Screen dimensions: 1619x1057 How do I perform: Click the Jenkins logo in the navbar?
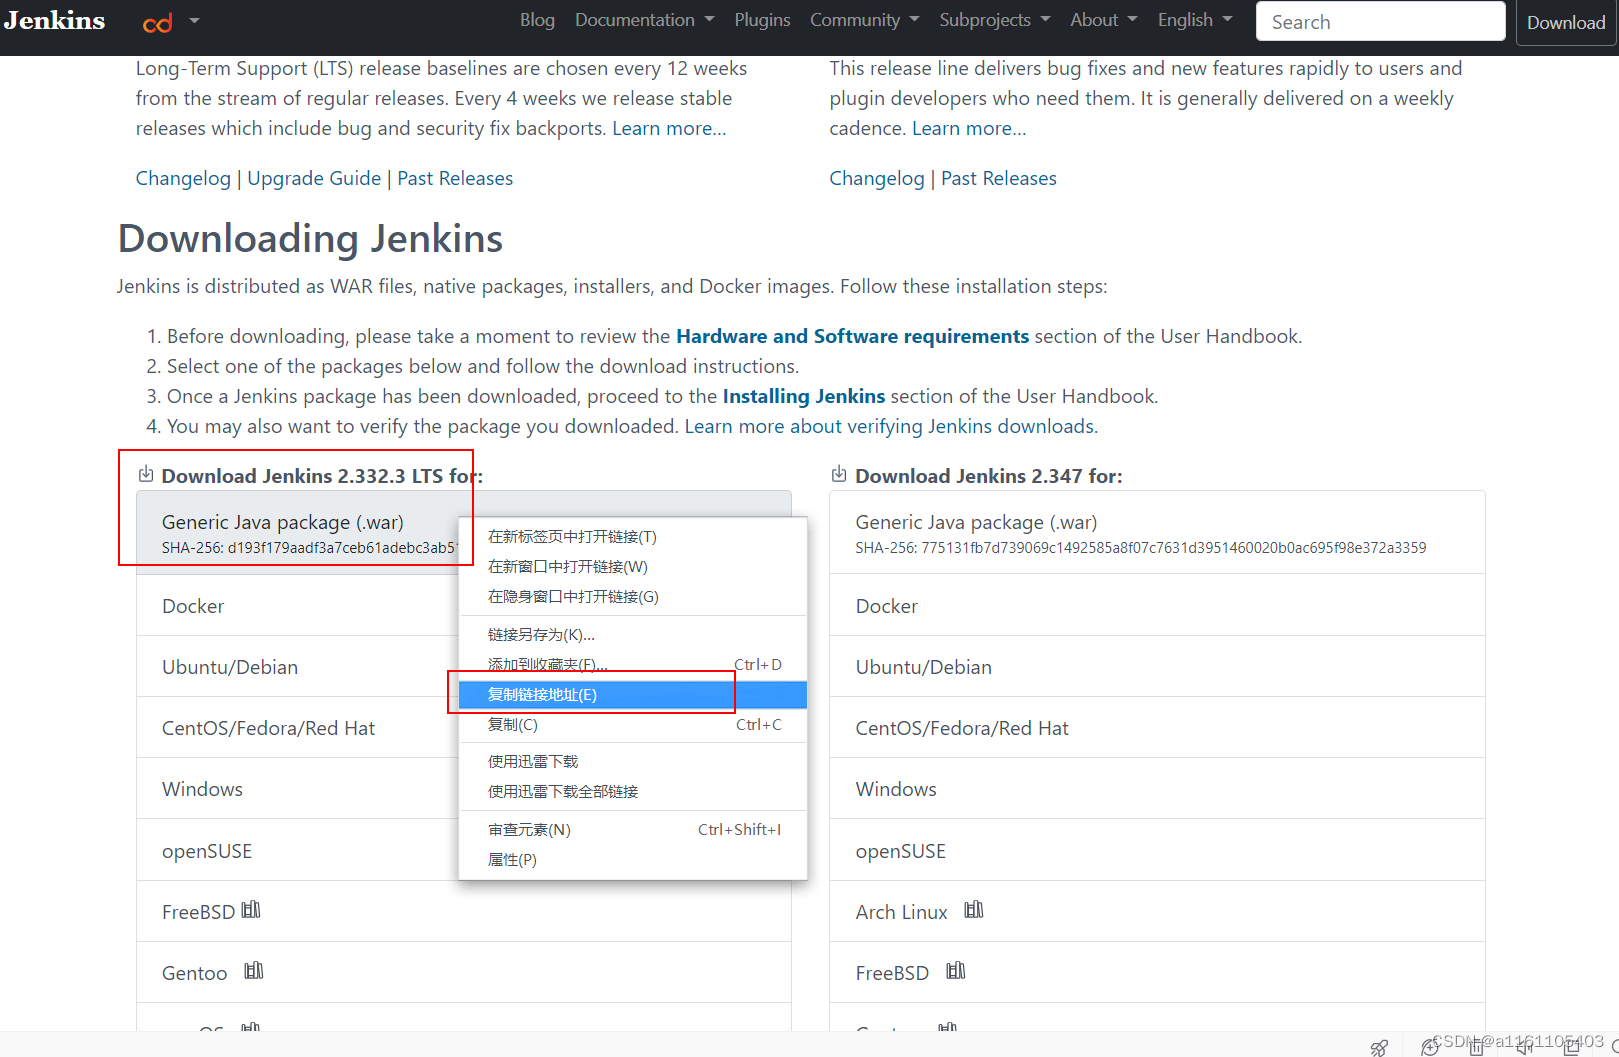click(x=55, y=20)
